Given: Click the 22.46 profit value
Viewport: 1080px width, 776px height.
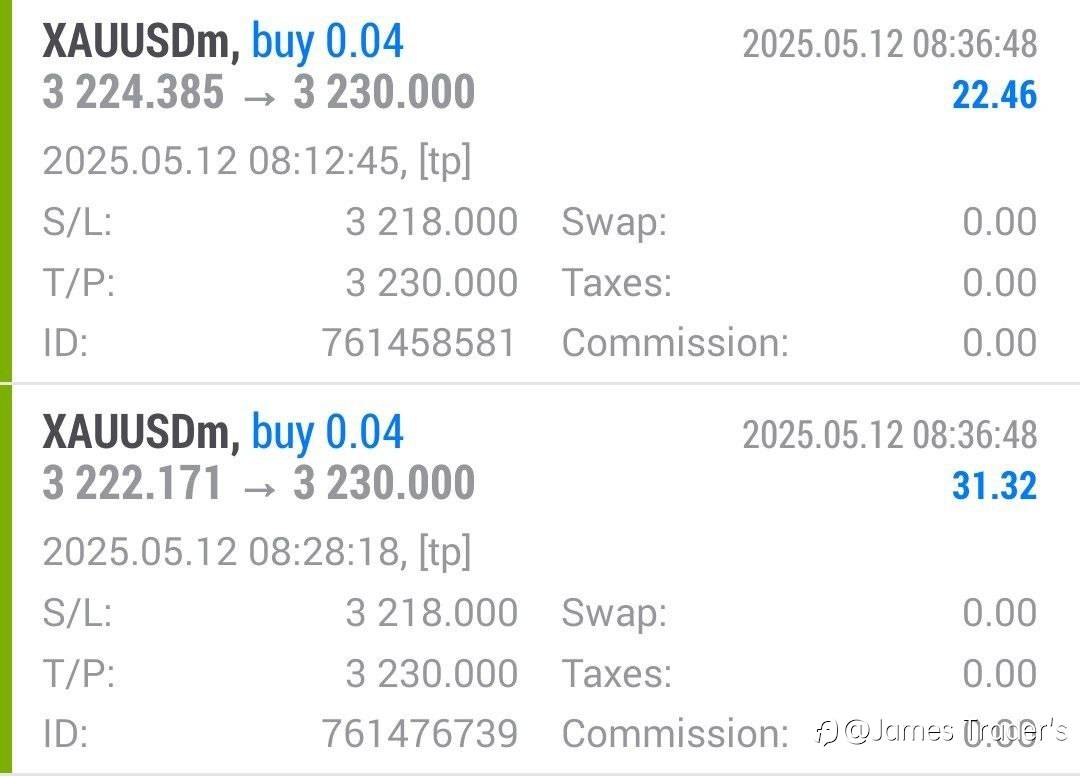Looking at the screenshot, I should pos(994,96).
